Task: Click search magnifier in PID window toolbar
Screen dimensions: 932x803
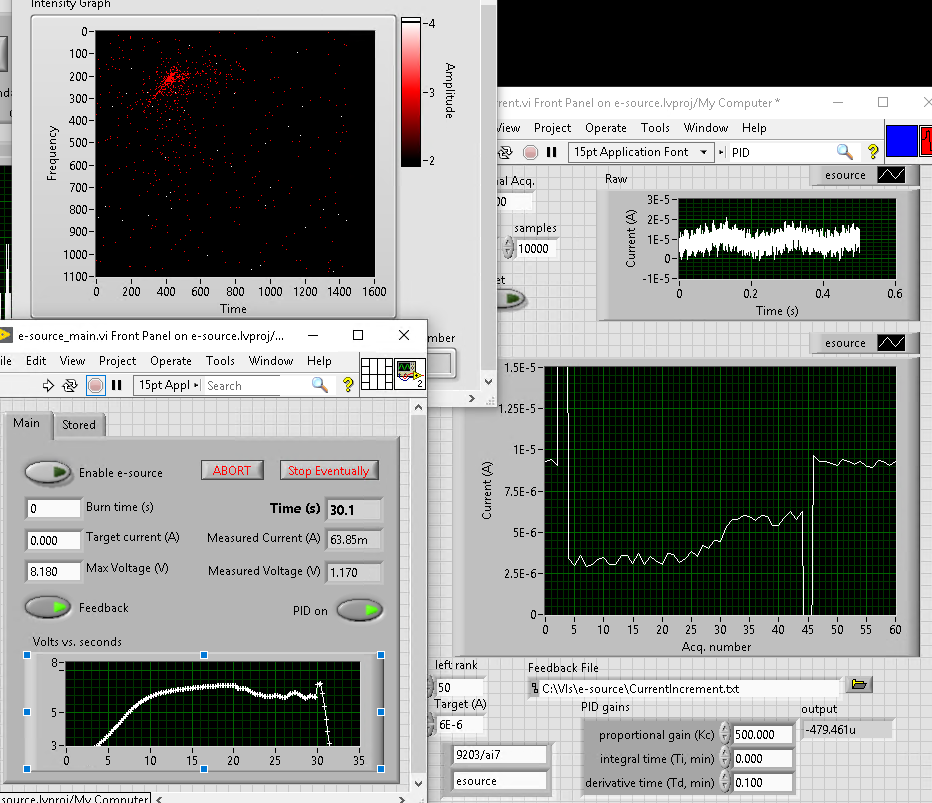Action: click(845, 152)
